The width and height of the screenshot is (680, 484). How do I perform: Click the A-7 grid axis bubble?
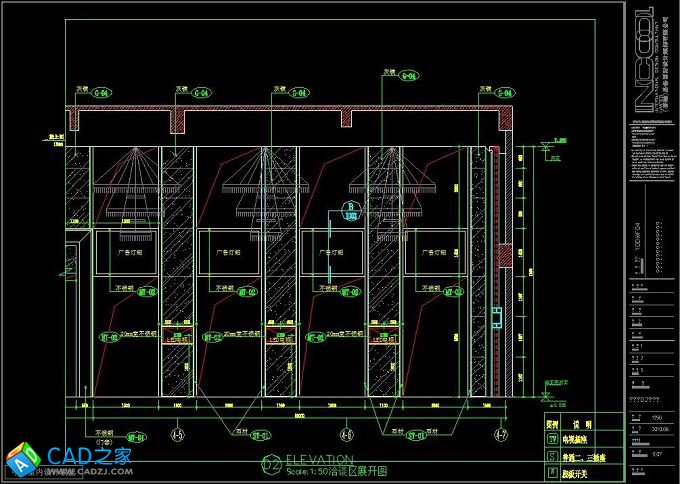pyautogui.click(x=500, y=436)
